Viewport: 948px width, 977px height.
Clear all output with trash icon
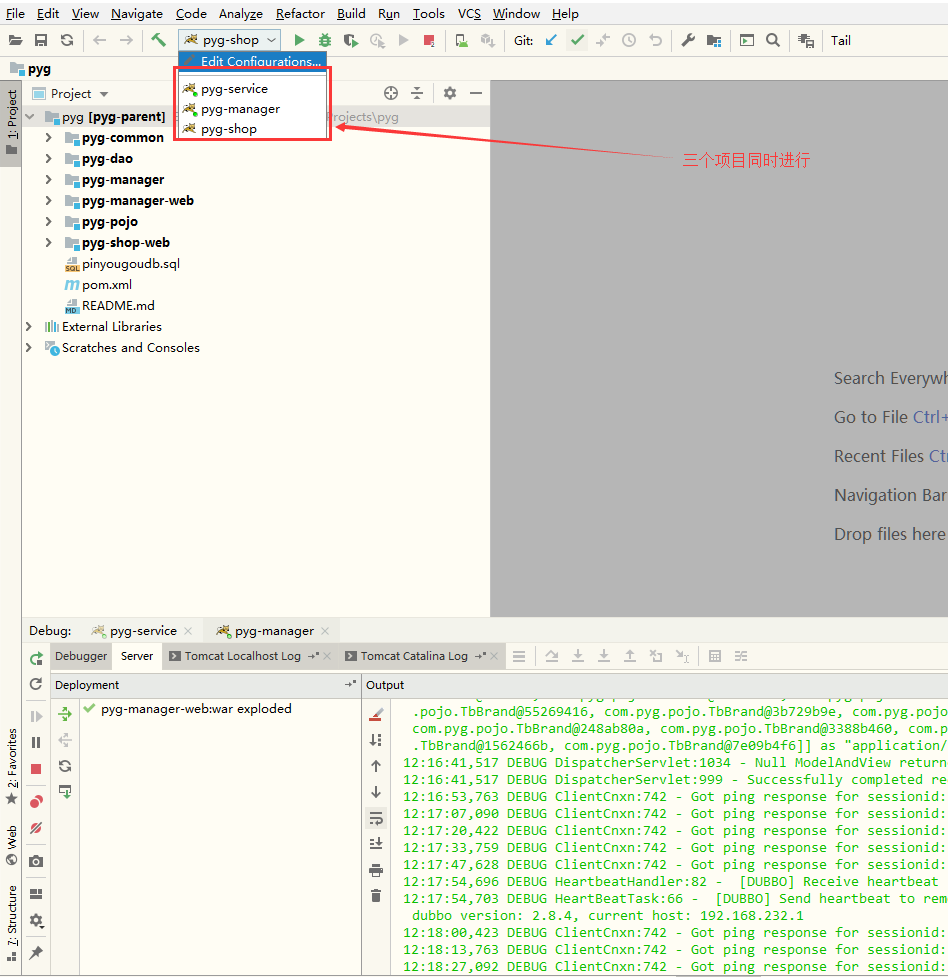tap(376, 896)
